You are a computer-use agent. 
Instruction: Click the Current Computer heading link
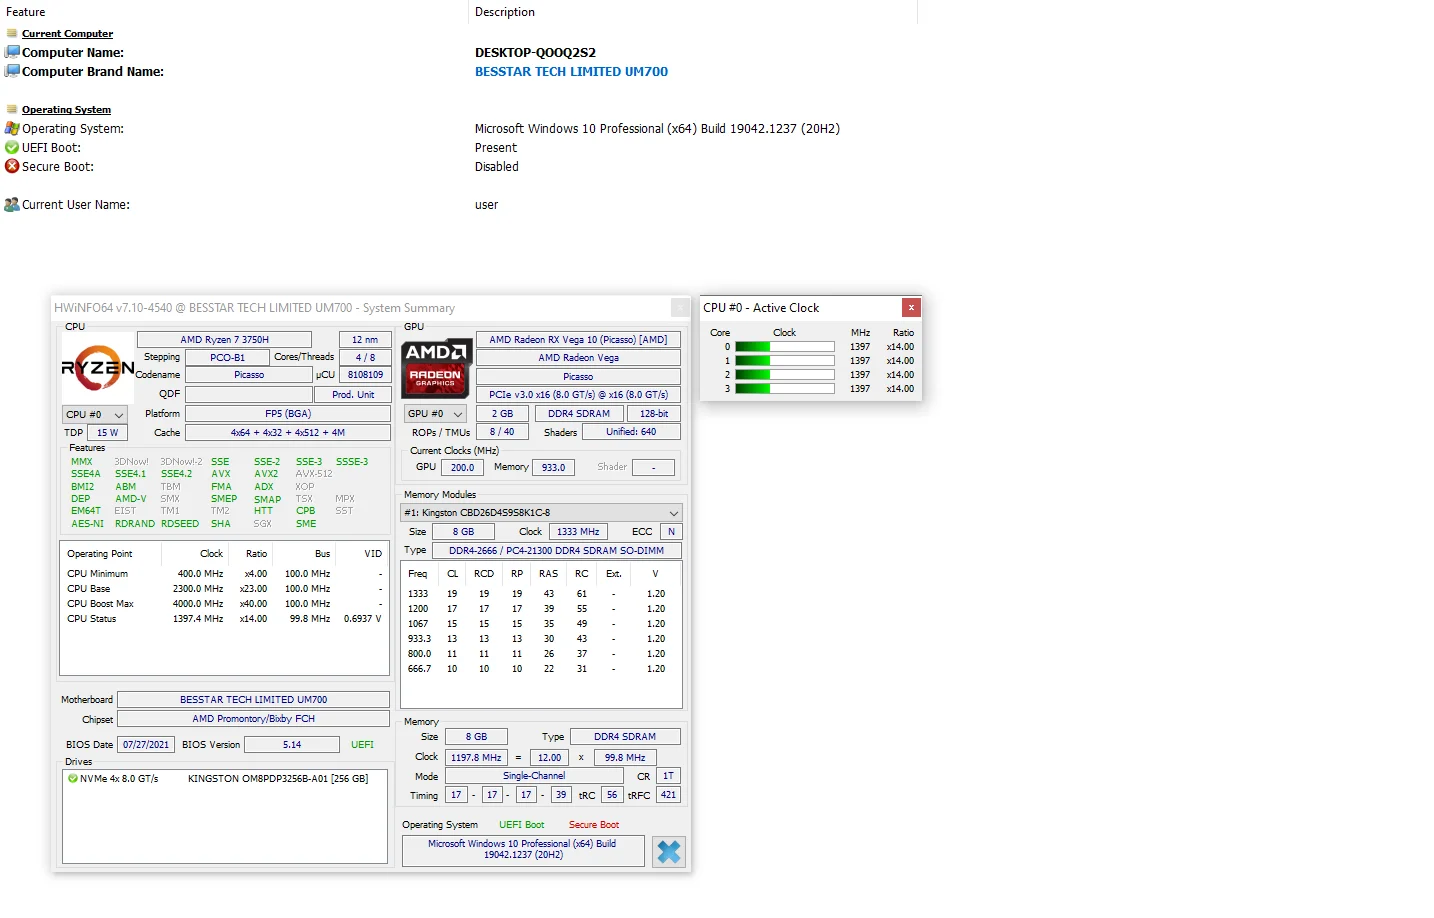67,34
